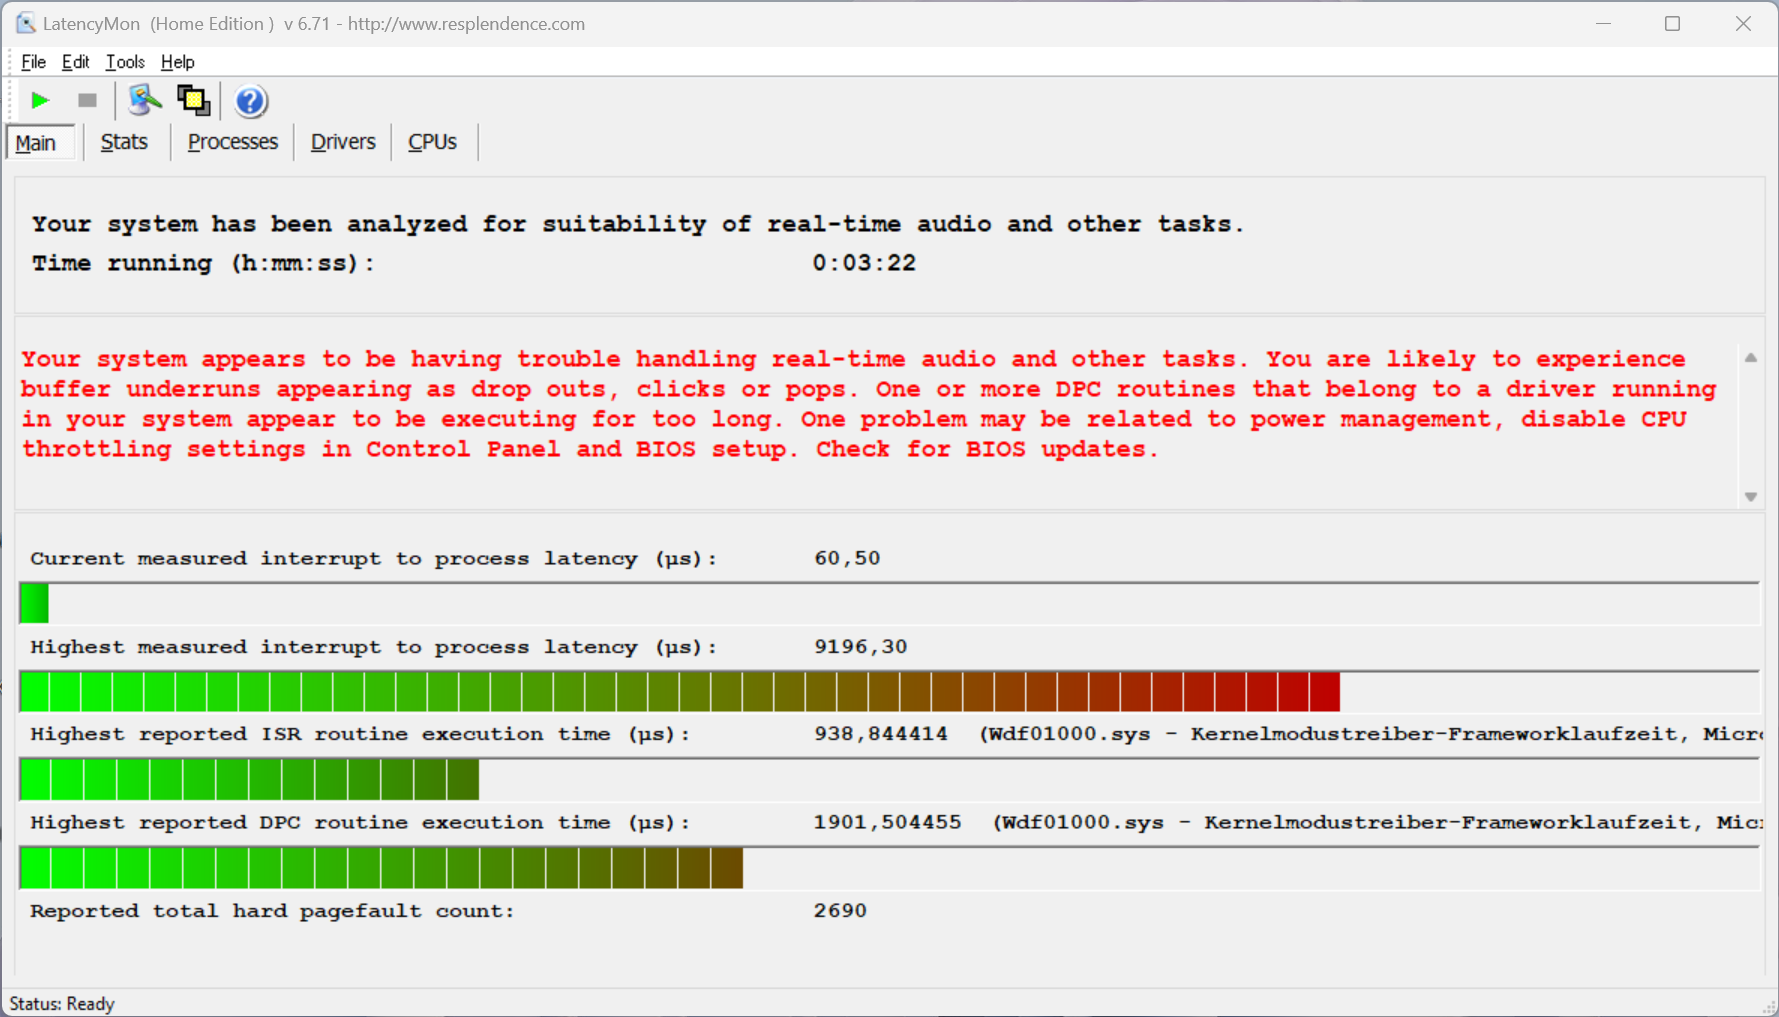Minimize the LatencyMon window

pos(1603,23)
